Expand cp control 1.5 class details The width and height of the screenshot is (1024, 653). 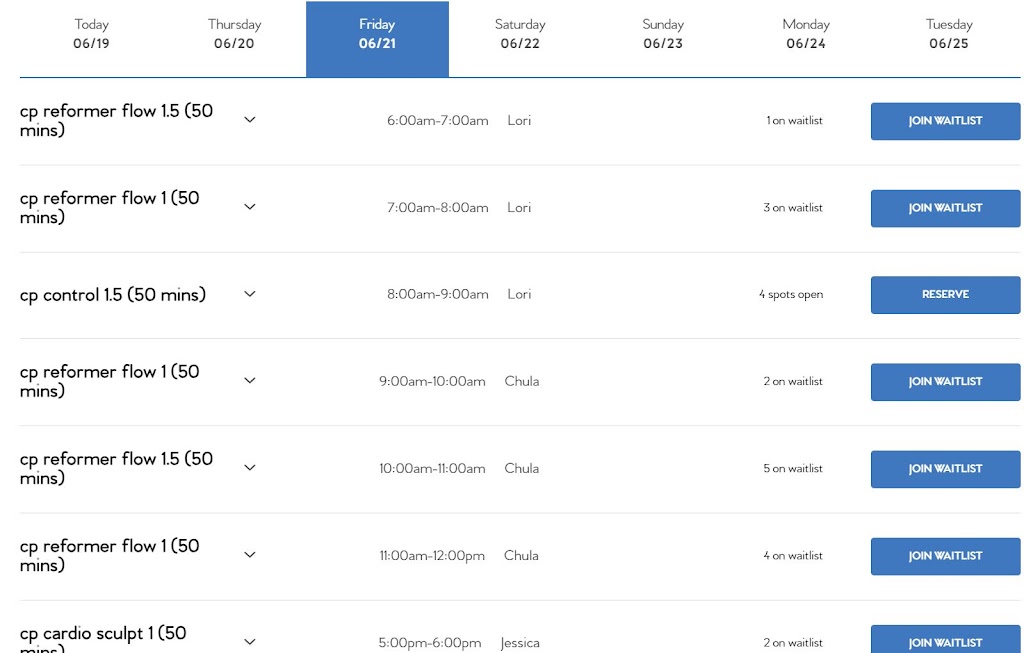(x=250, y=294)
